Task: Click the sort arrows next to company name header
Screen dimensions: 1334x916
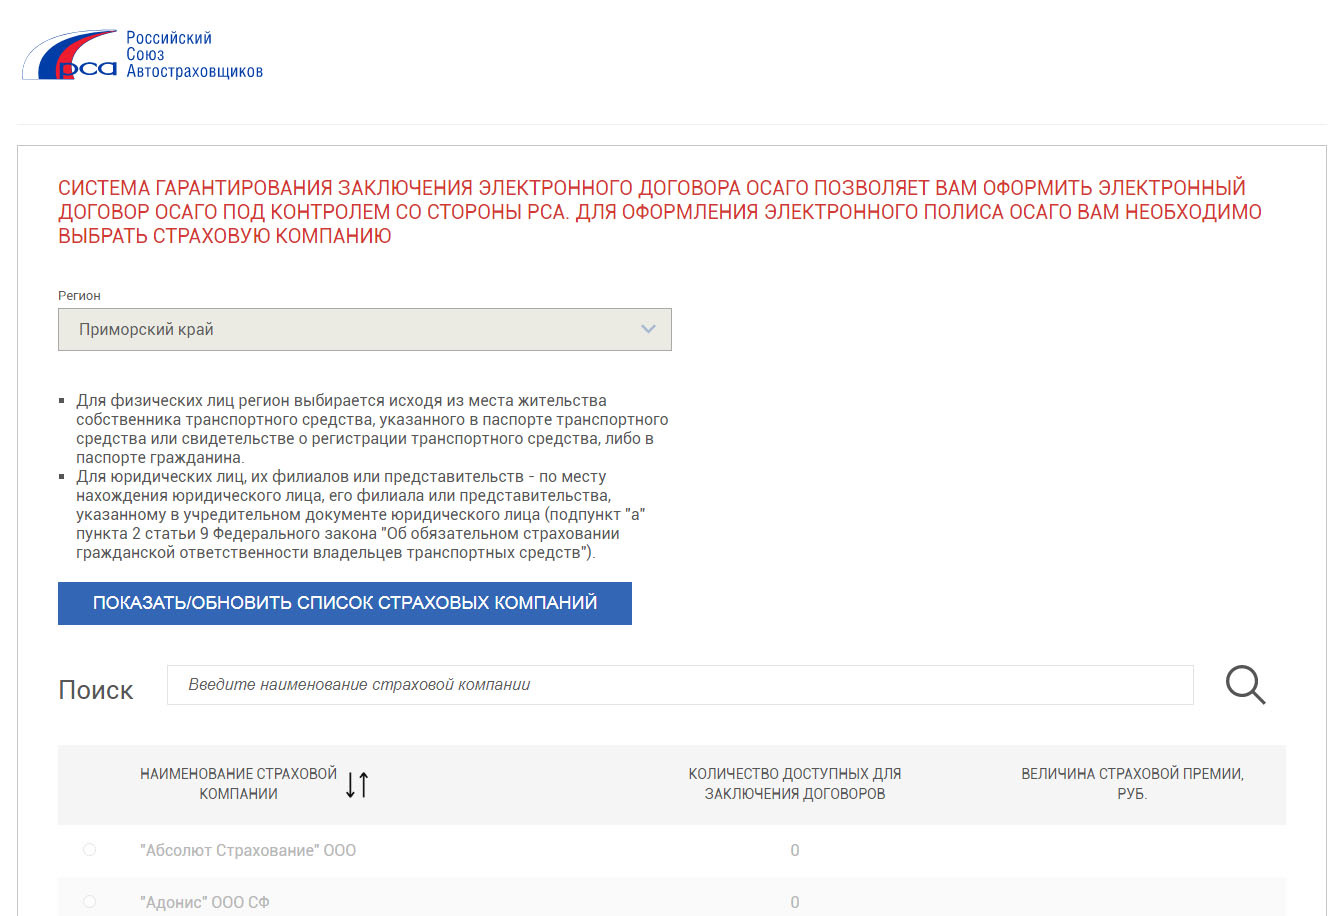Action: [357, 785]
